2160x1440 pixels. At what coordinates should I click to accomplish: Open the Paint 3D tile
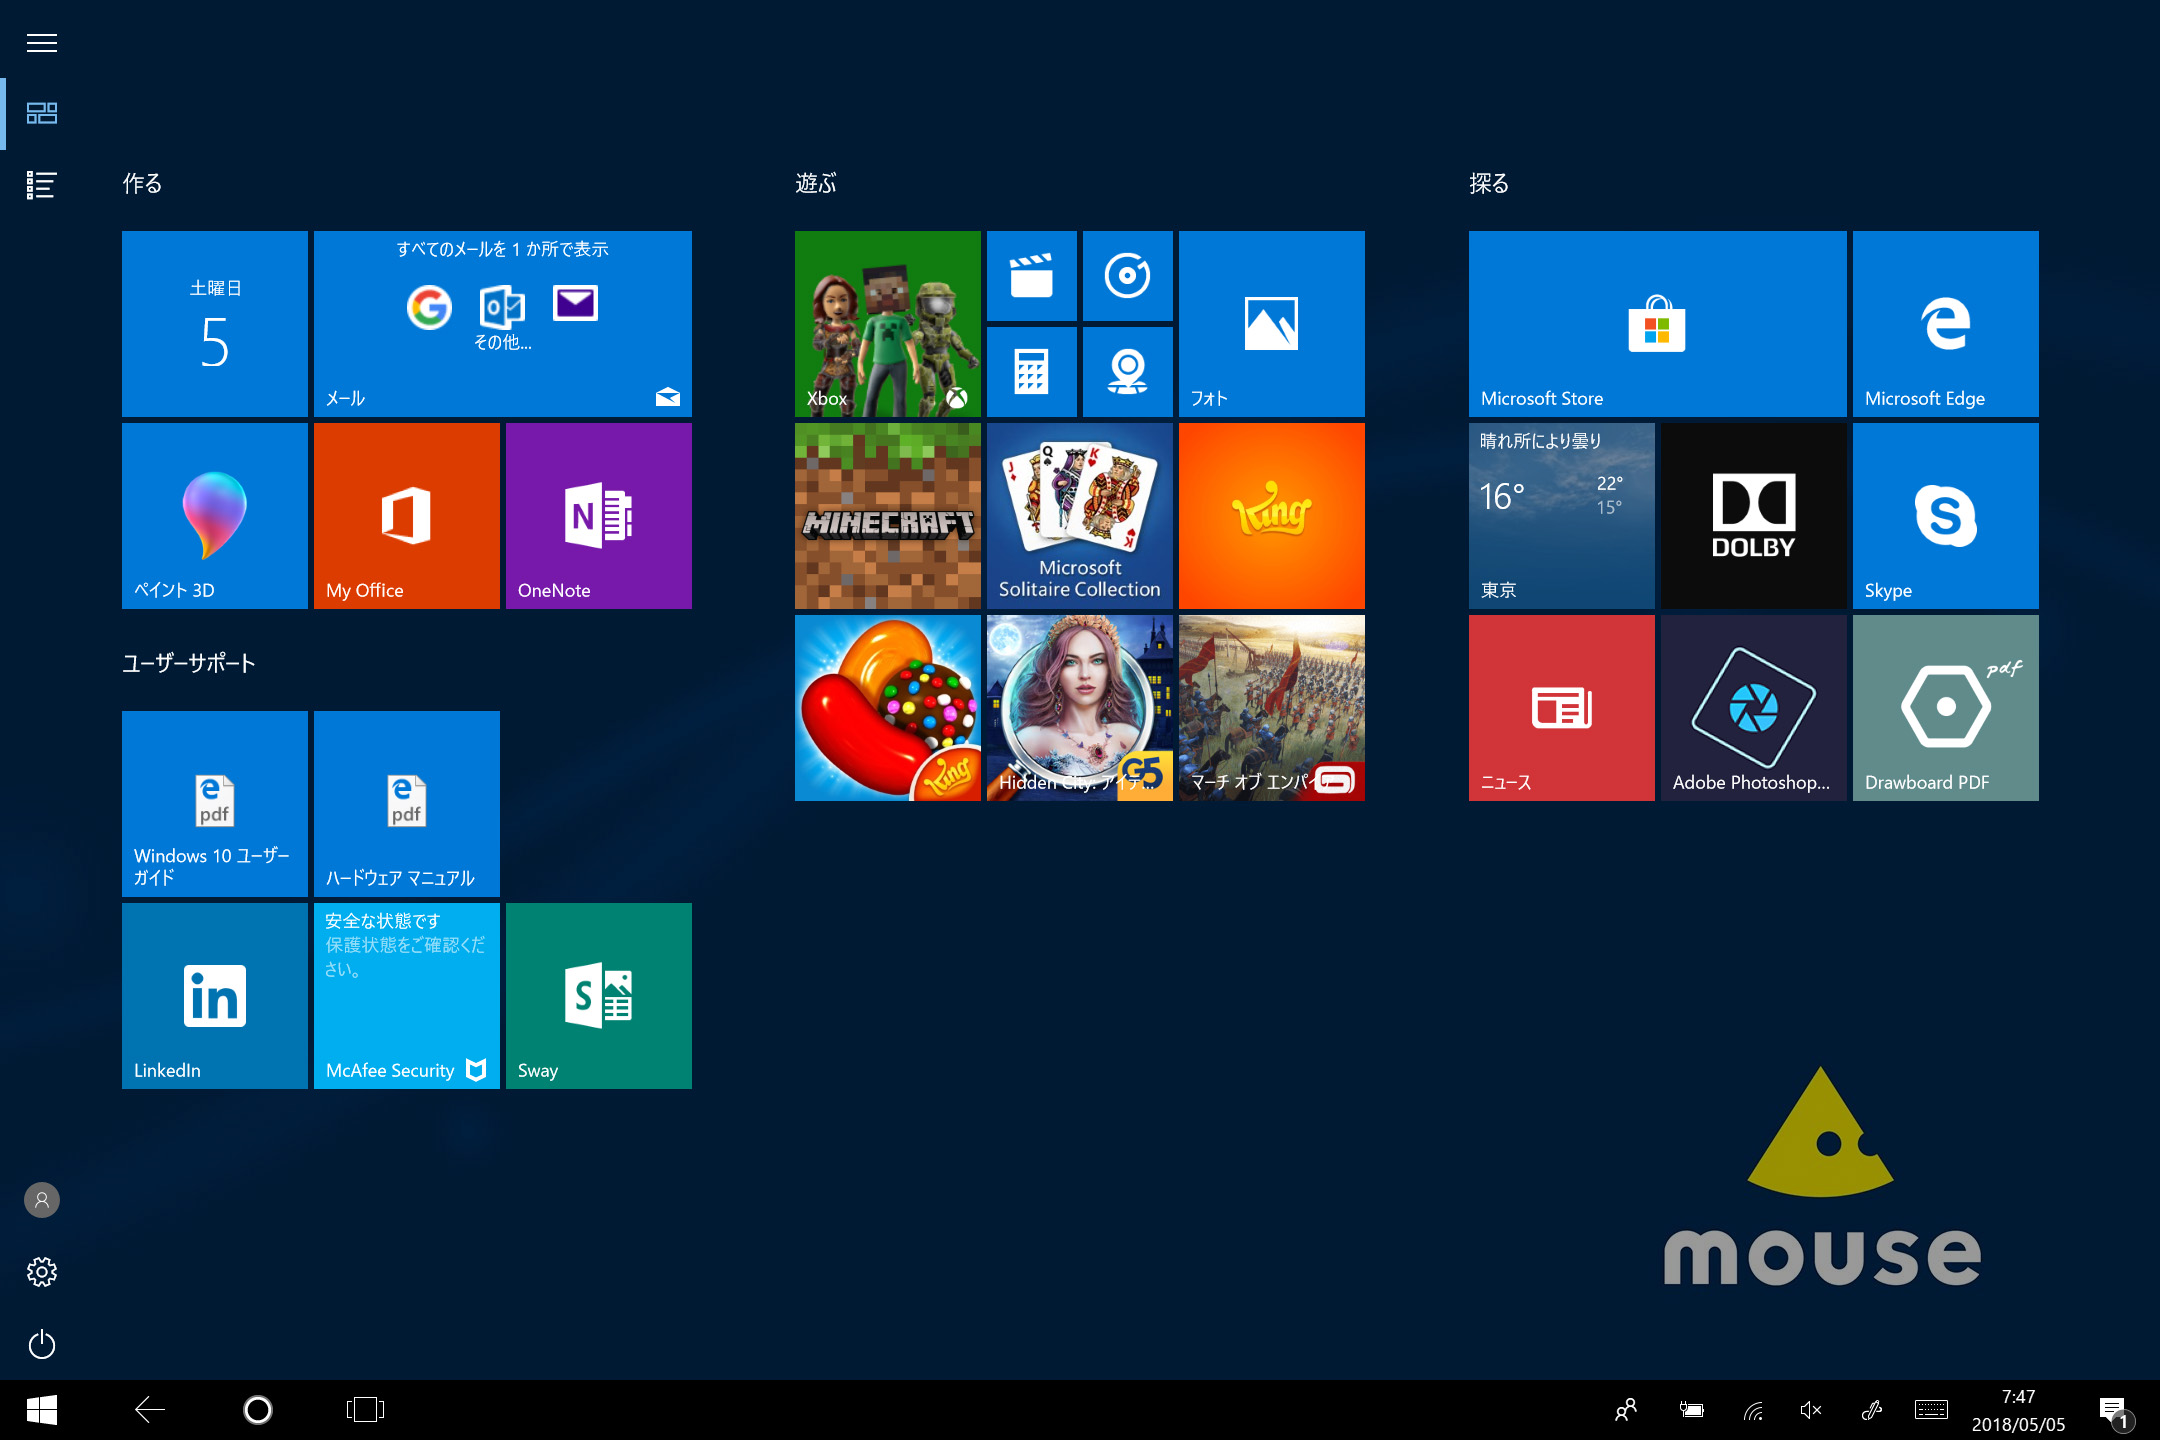pyautogui.click(x=214, y=515)
